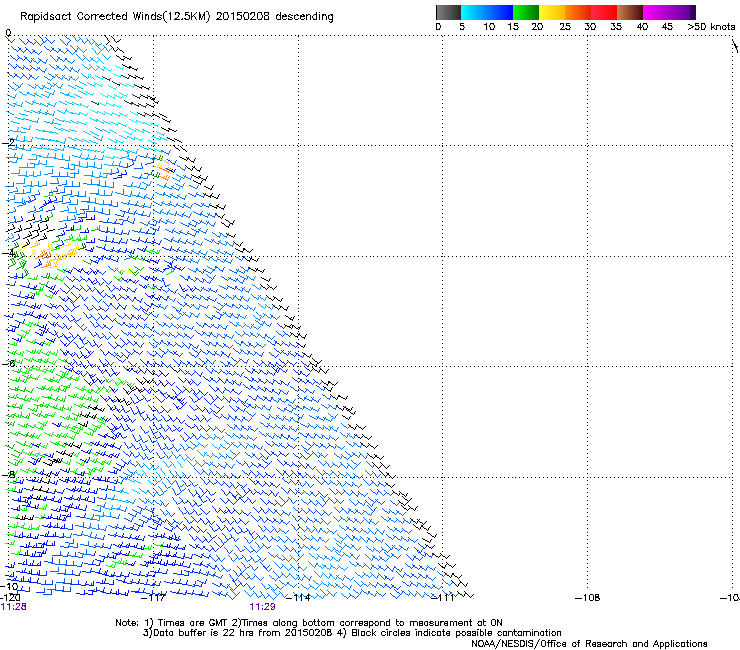Click the "10" legend scale label

coord(489,27)
